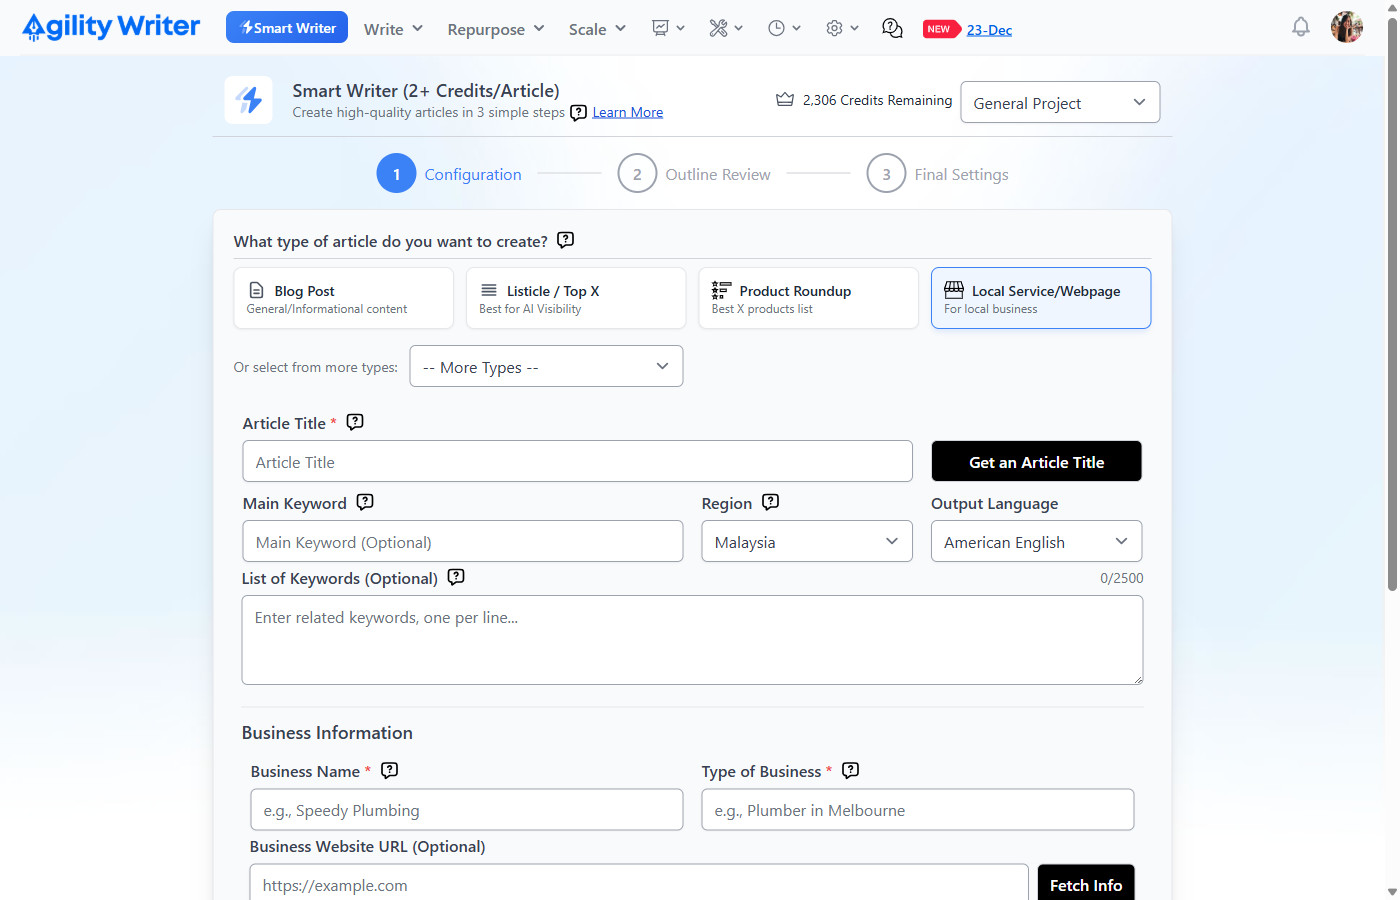Open the clock history icon menu
This screenshot has height=900, width=1400.
784,28
